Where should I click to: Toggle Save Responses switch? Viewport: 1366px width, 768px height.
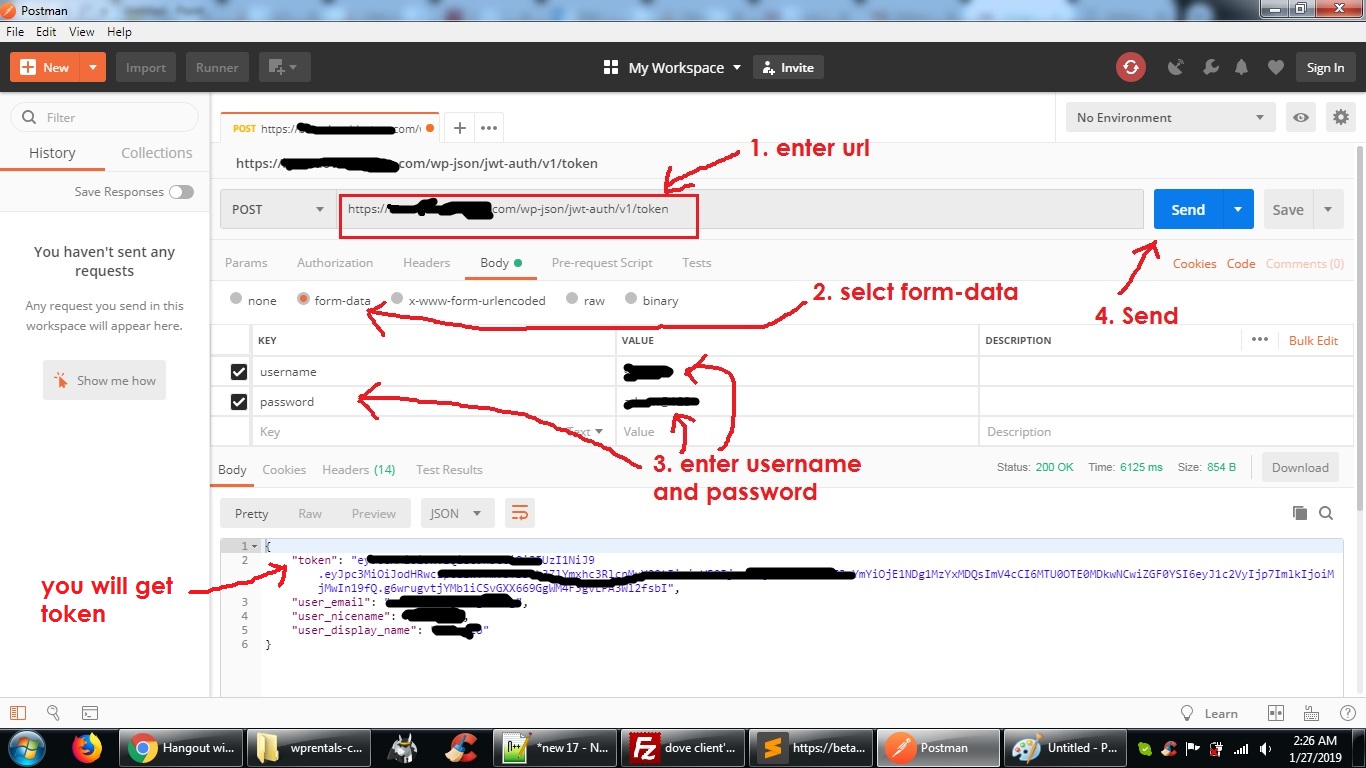tap(181, 192)
